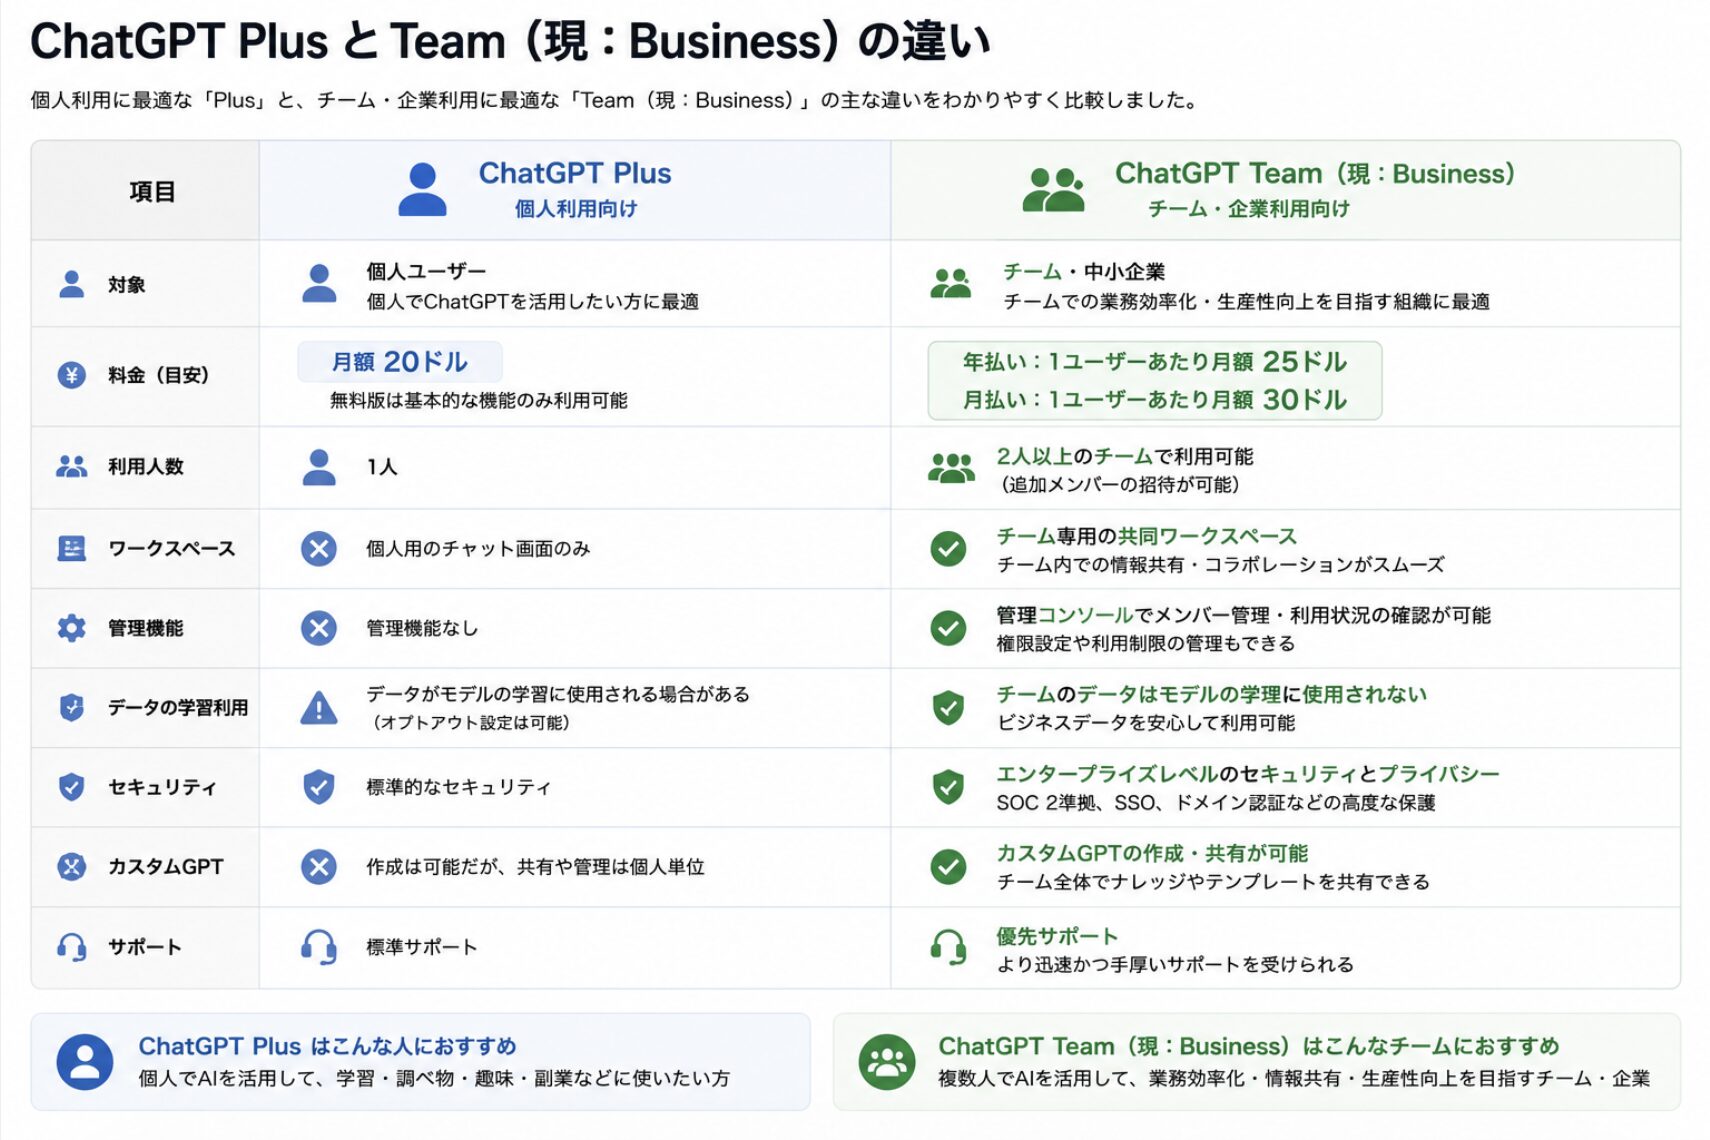
Task: Click the green shield next to モデルの学習に使用されない
Action: 948,707
